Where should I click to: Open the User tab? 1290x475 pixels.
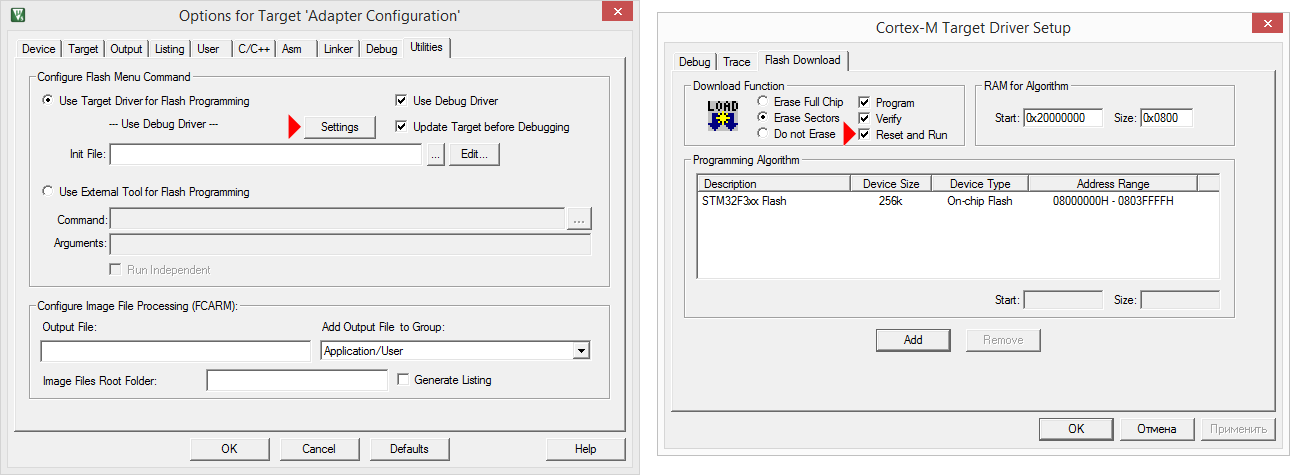(x=208, y=49)
